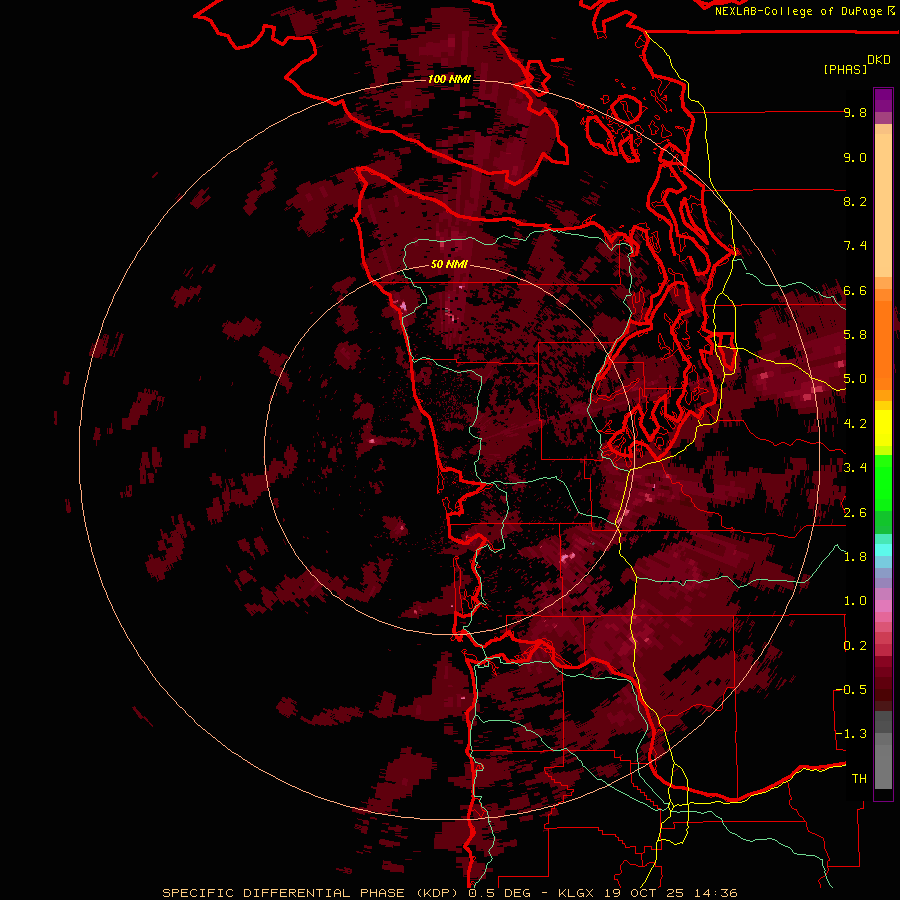Image resolution: width=900 pixels, height=900 pixels.
Task: Click the 7.4 value on color scale
Action: (855, 246)
